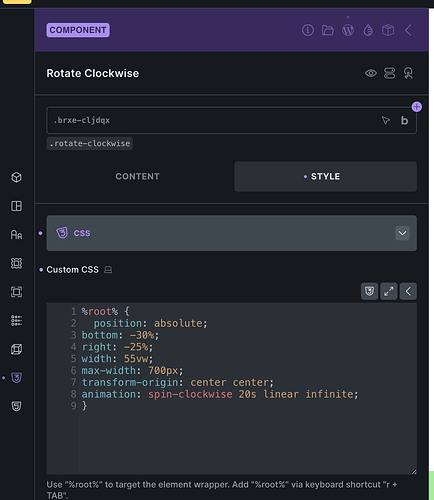Click the bold b icon in selector field

[x=404, y=120]
